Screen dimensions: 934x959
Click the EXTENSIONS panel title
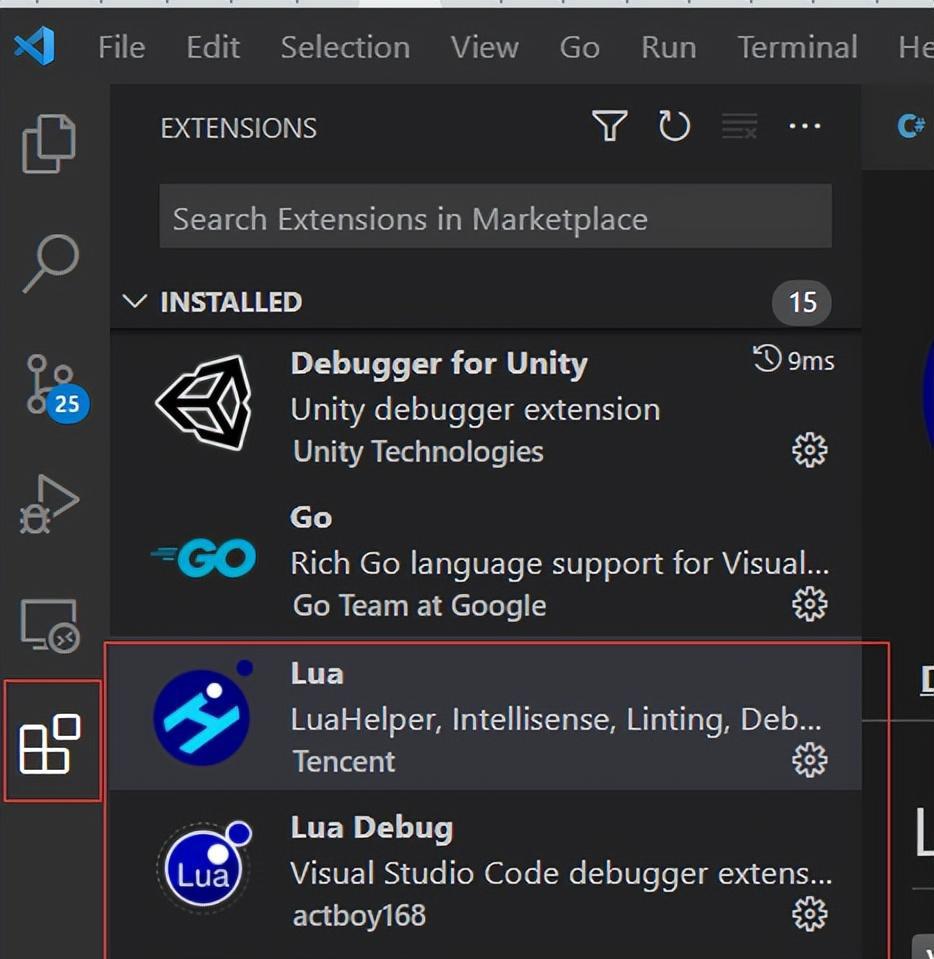point(239,128)
